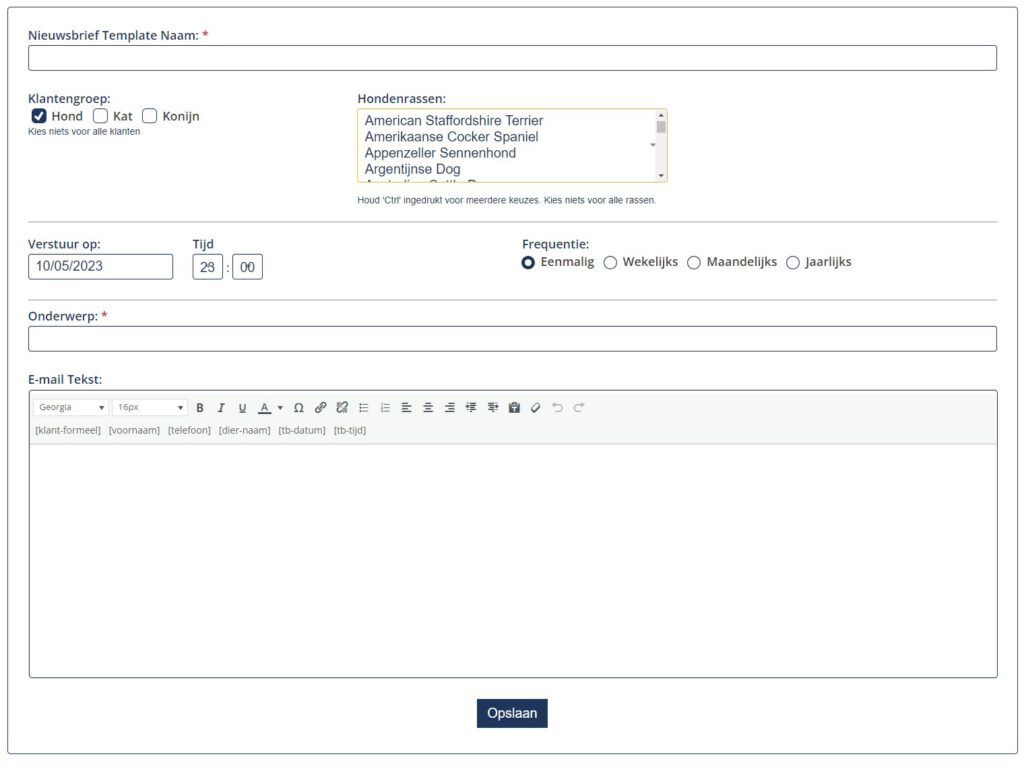This screenshot has width=1024, height=771.
Task: Align text right
Action: pyautogui.click(x=449, y=407)
